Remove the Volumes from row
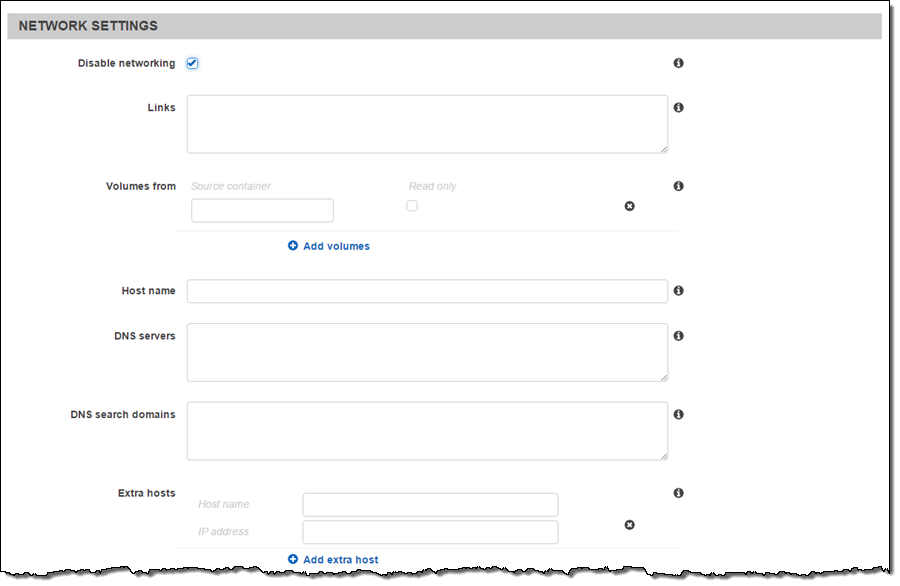This screenshot has width=900, height=586. [630, 206]
